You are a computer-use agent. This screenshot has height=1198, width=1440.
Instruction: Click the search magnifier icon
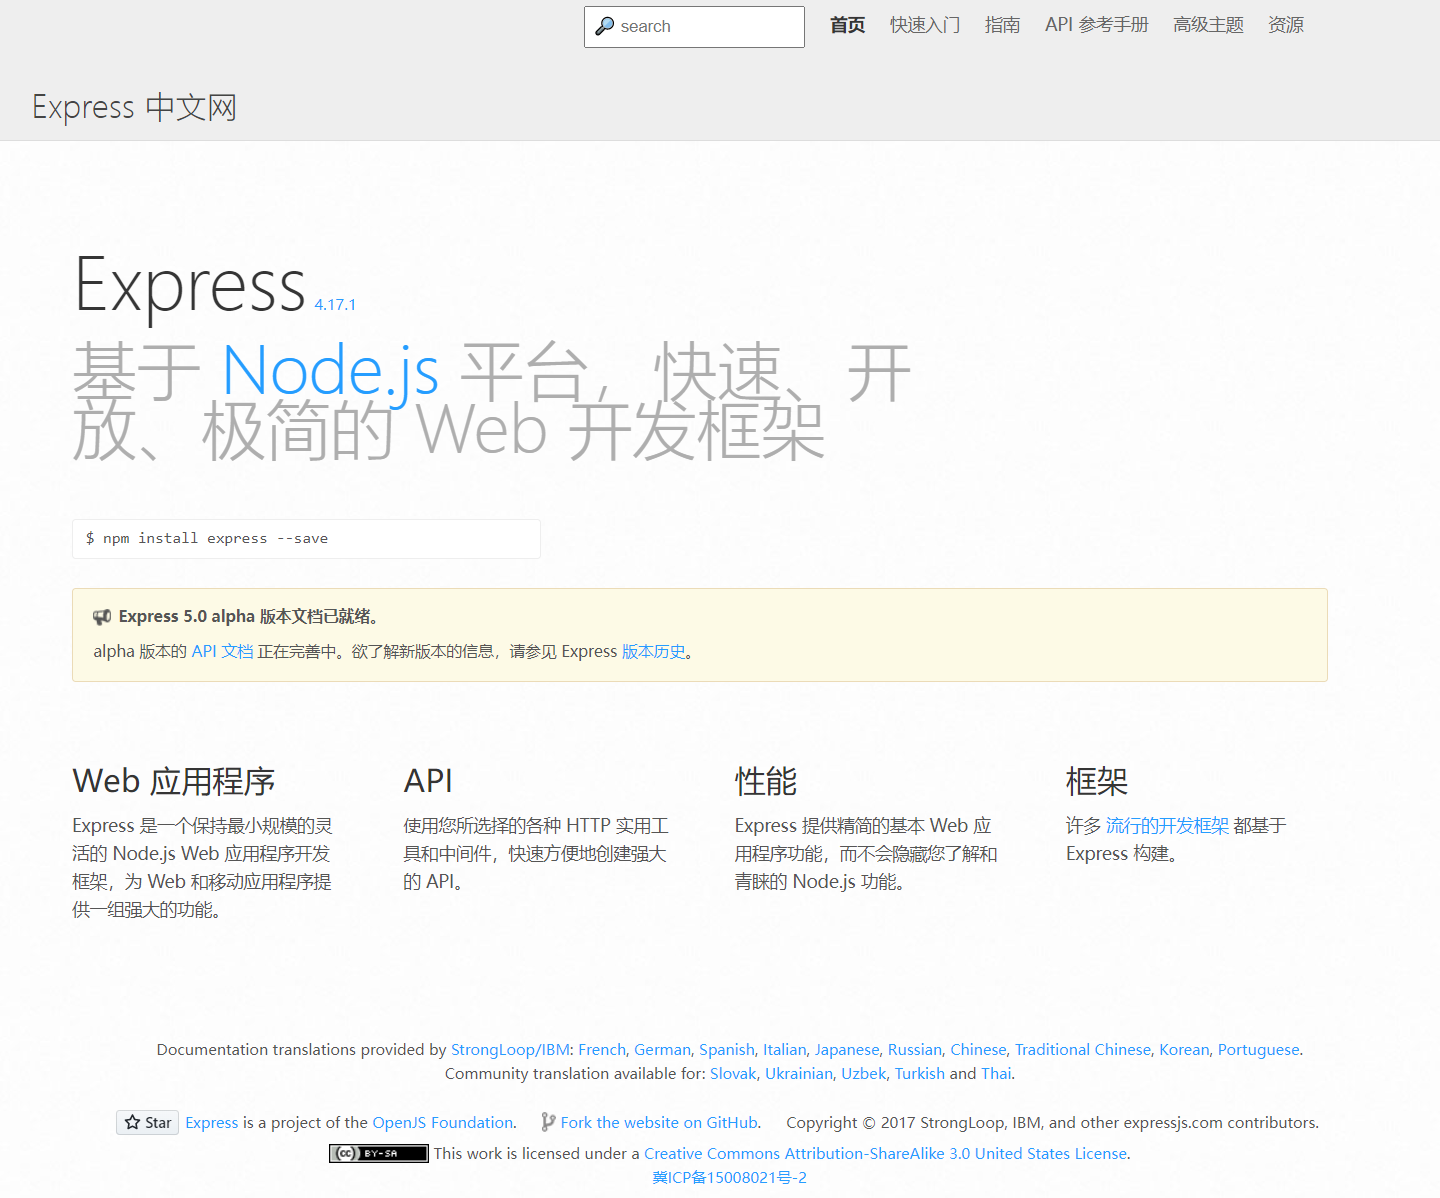click(605, 25)
